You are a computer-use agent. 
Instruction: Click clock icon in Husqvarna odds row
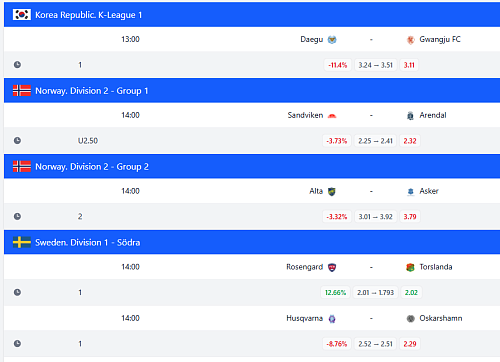click(17, 343)
